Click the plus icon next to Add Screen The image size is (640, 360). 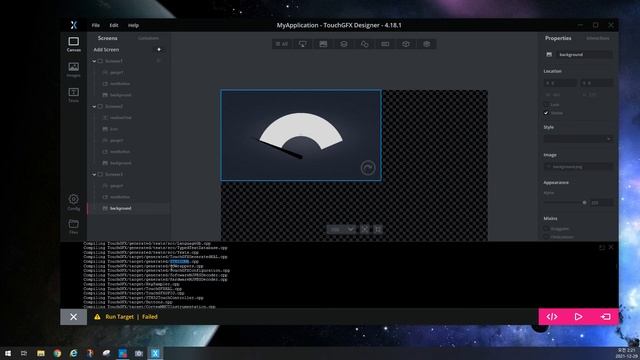coord(159,49)
